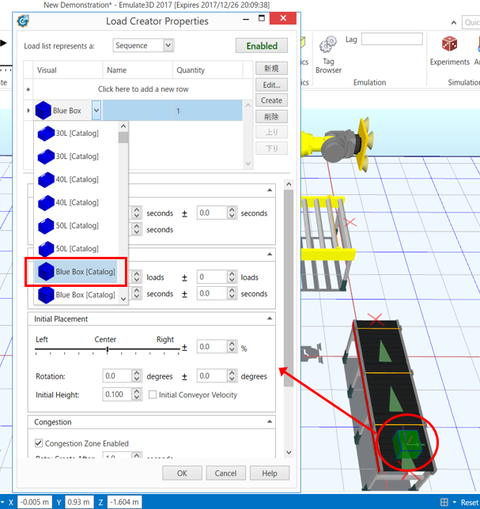Click the Z coordinate field
Screen dimensions: 480x509
[x=125, y=502]
